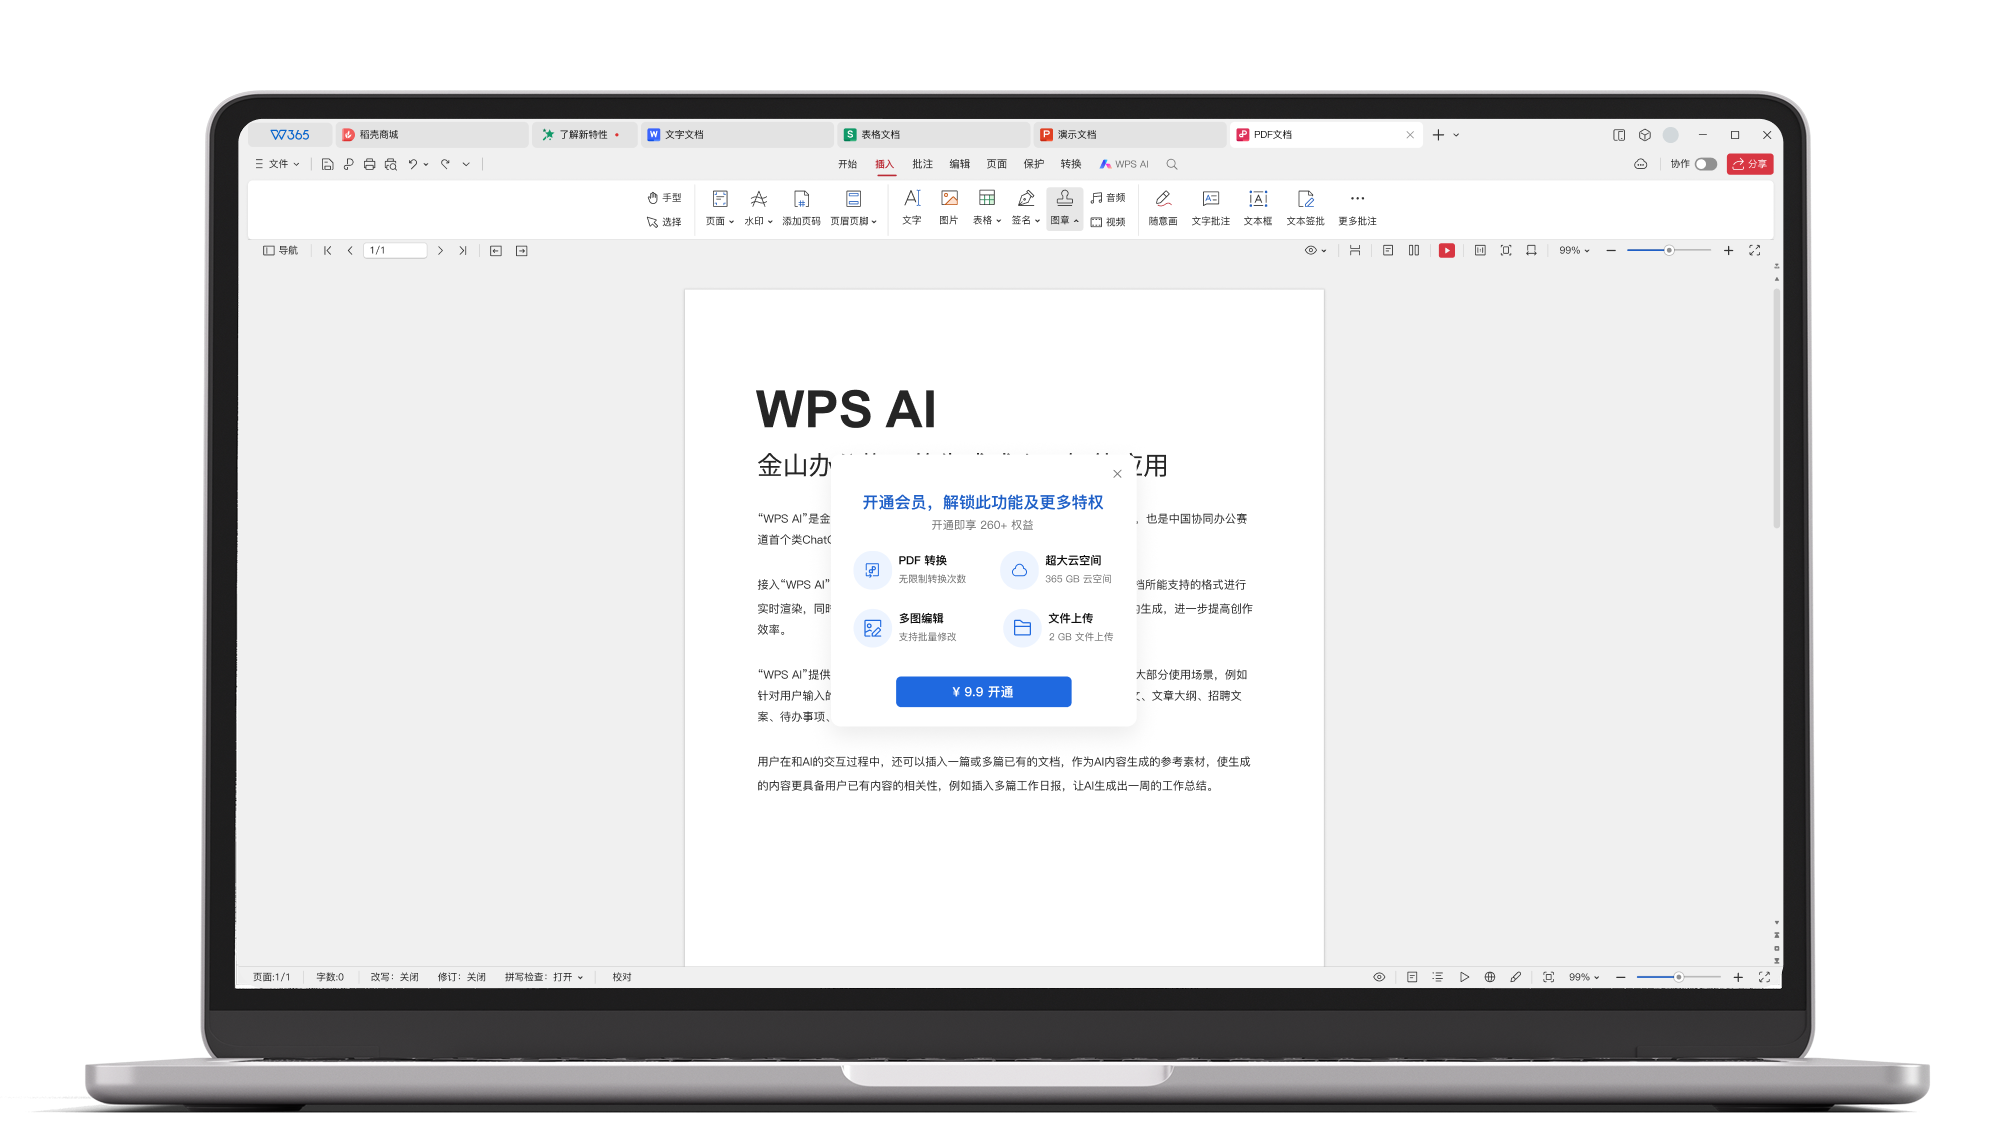This screenshot has height=1137, width=1995.
Task: Choose the 随意画 freehand draw tool
Action: point(1163,207)
